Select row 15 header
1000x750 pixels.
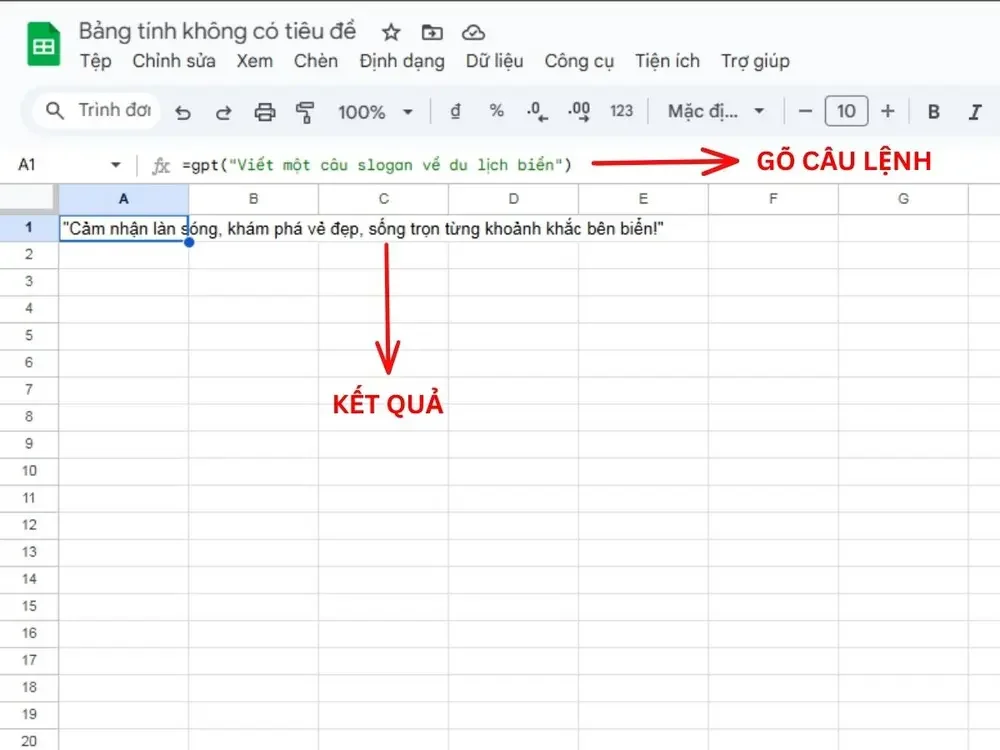click(29, 606)
